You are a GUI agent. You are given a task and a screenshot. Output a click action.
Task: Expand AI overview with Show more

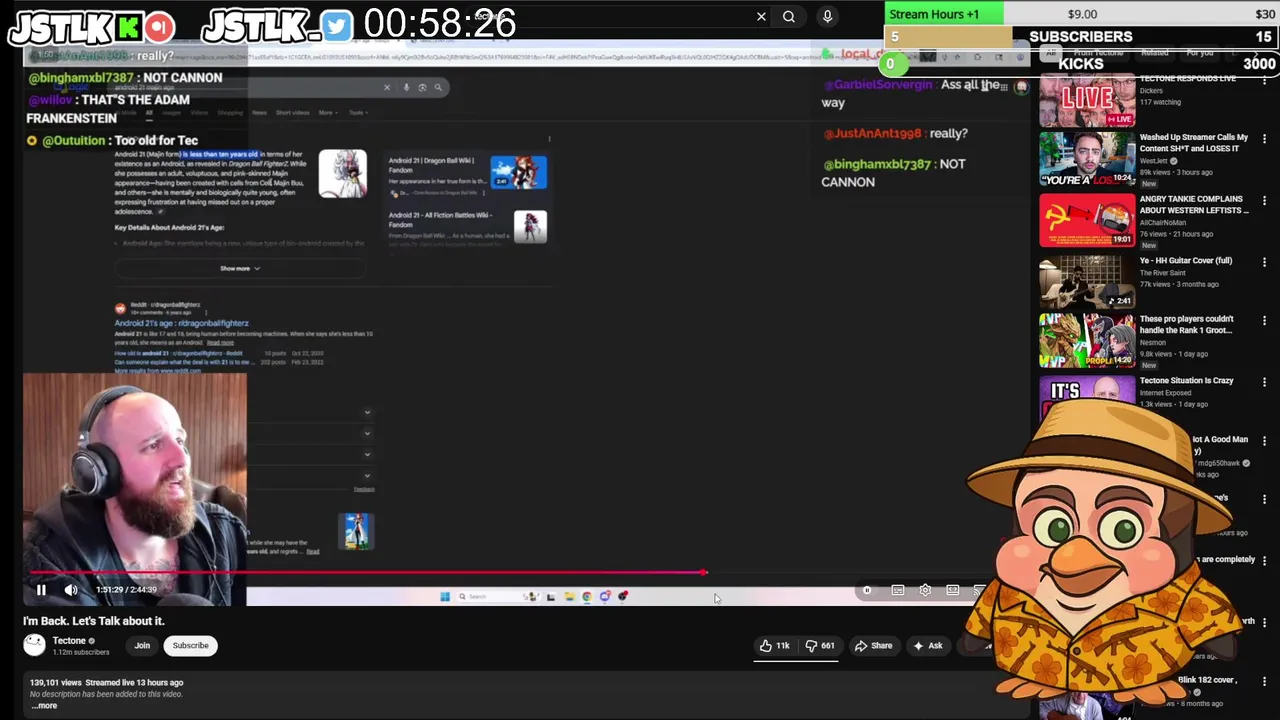[239, 268]
